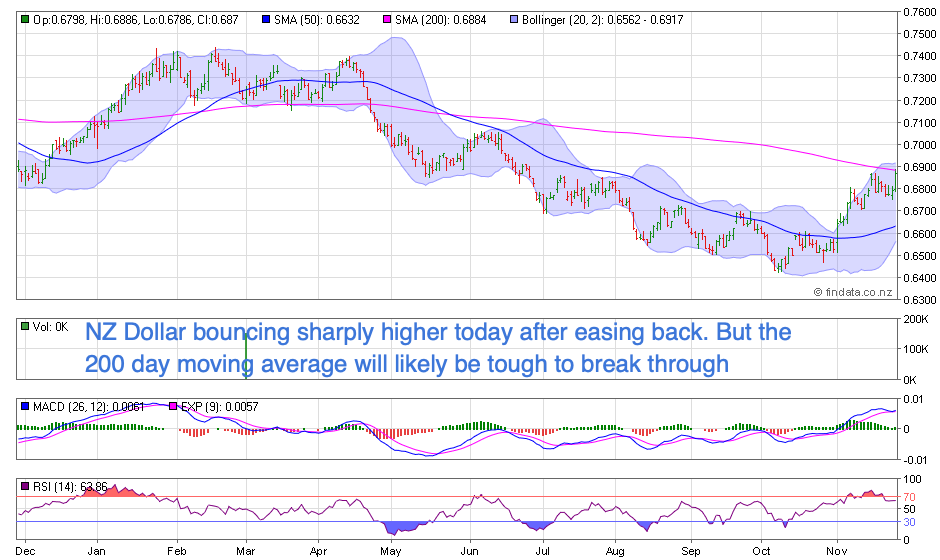Select the 'EXP (9): 0.0057' label
Screen dimensions: 940x560
219,407
